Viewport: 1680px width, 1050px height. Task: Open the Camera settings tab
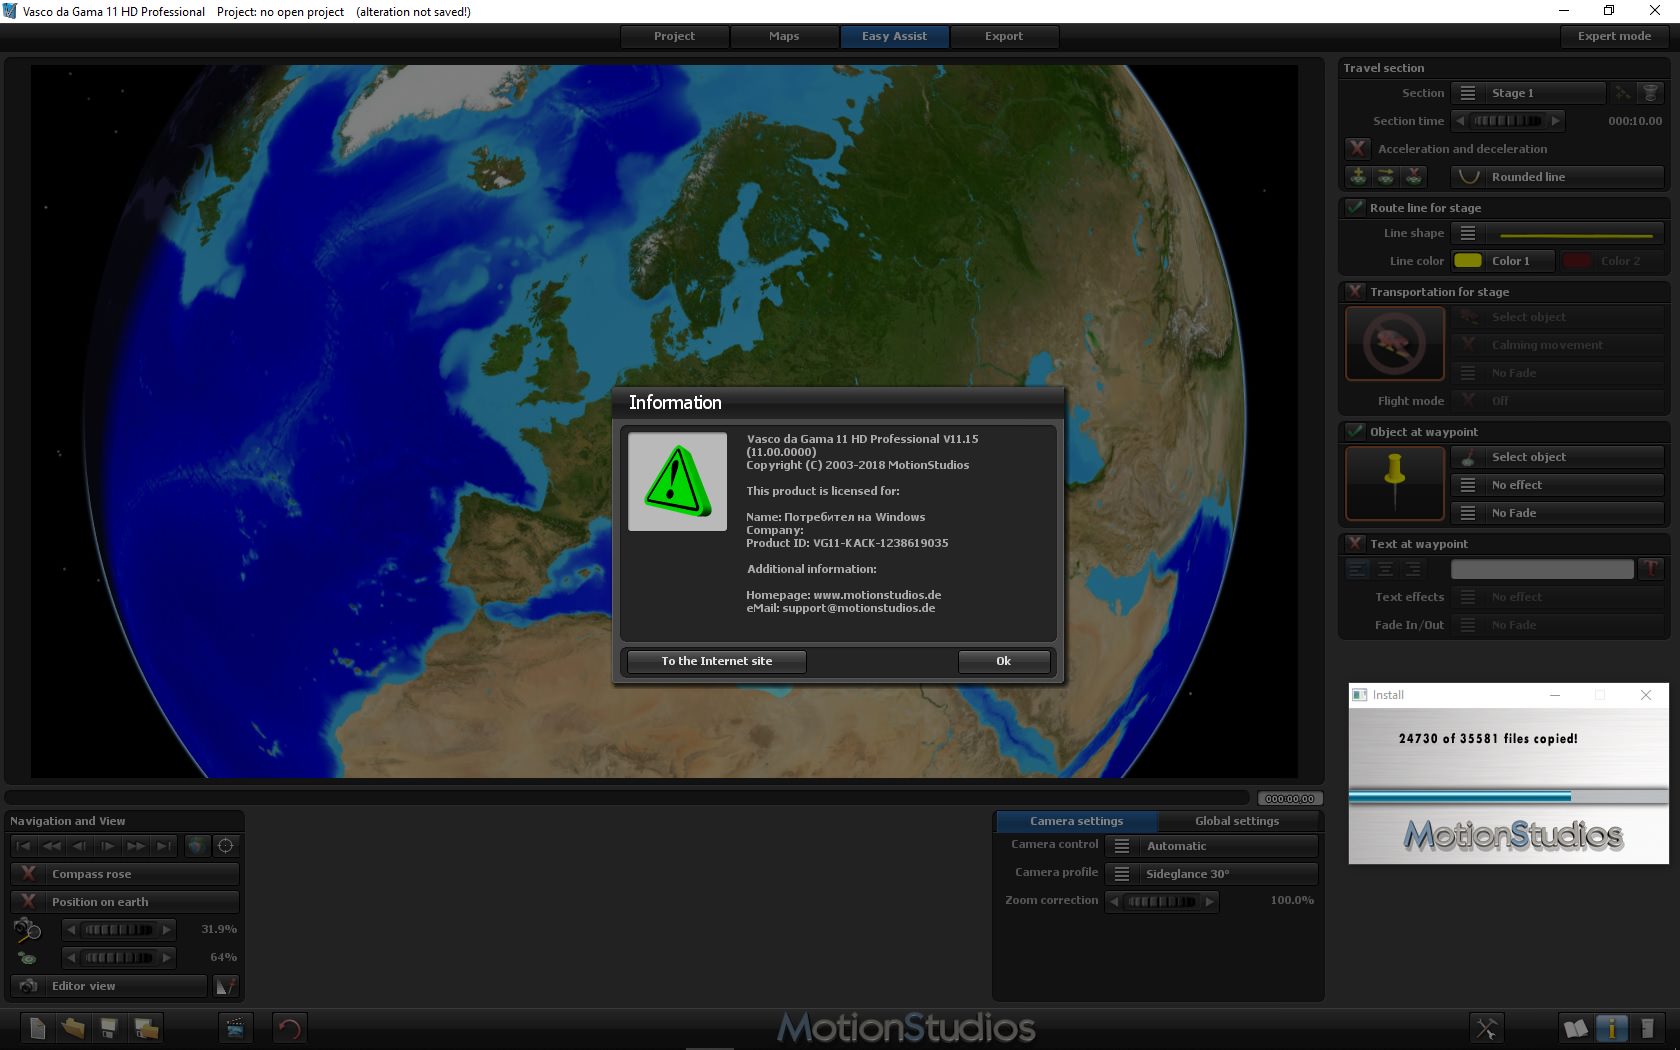[1077, 821]
